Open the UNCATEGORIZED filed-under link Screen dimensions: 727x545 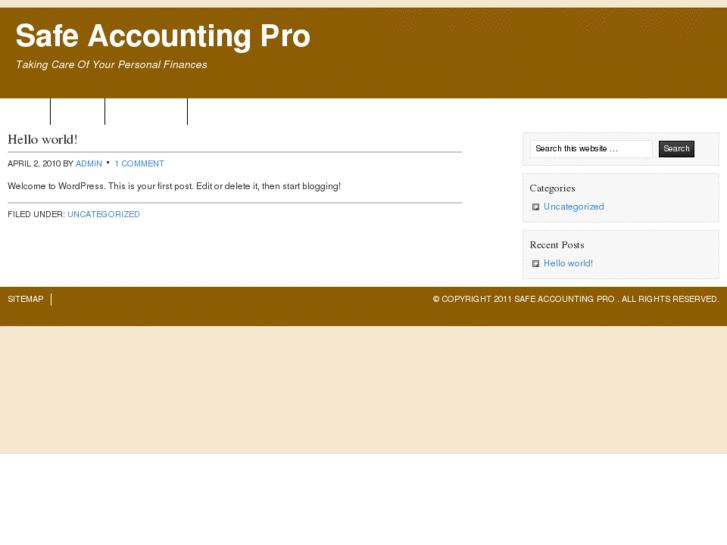coord(103,214)
